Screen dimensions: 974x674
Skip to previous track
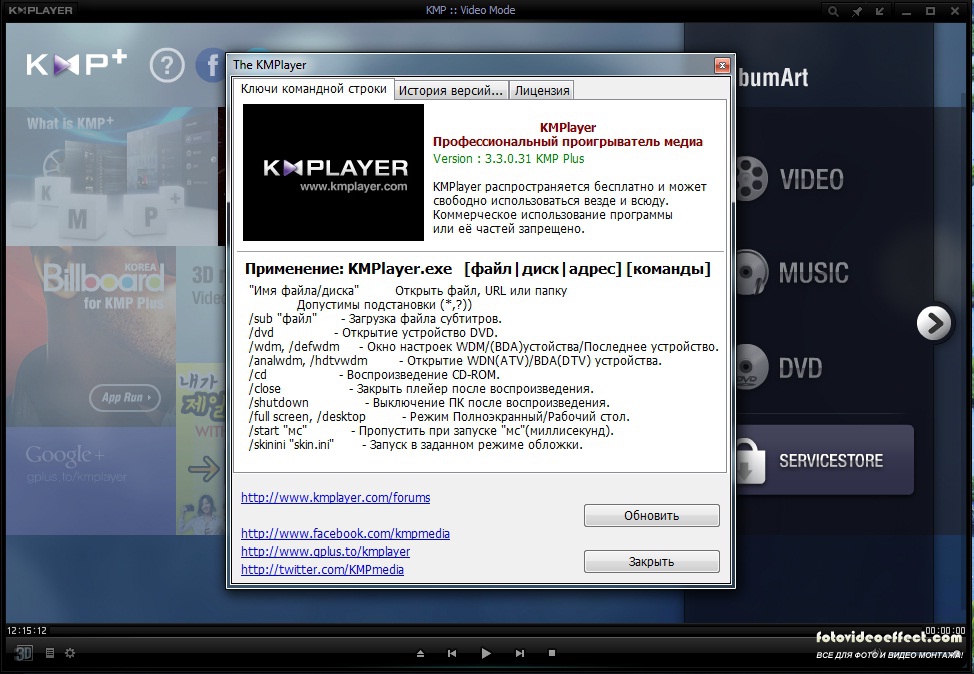[x=452, y=654]
